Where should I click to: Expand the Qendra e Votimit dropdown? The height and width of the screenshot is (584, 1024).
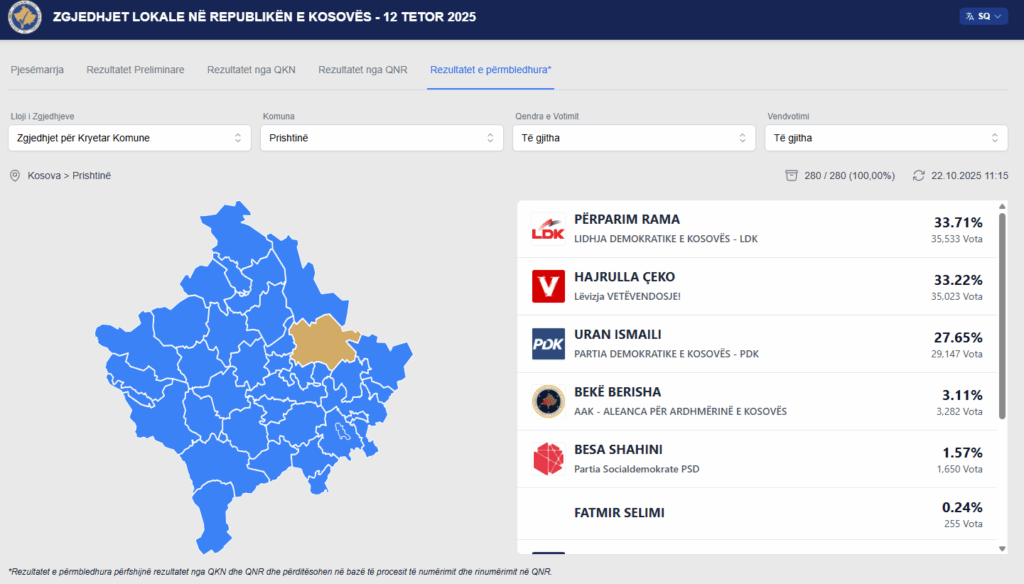(x=633, y=138)
